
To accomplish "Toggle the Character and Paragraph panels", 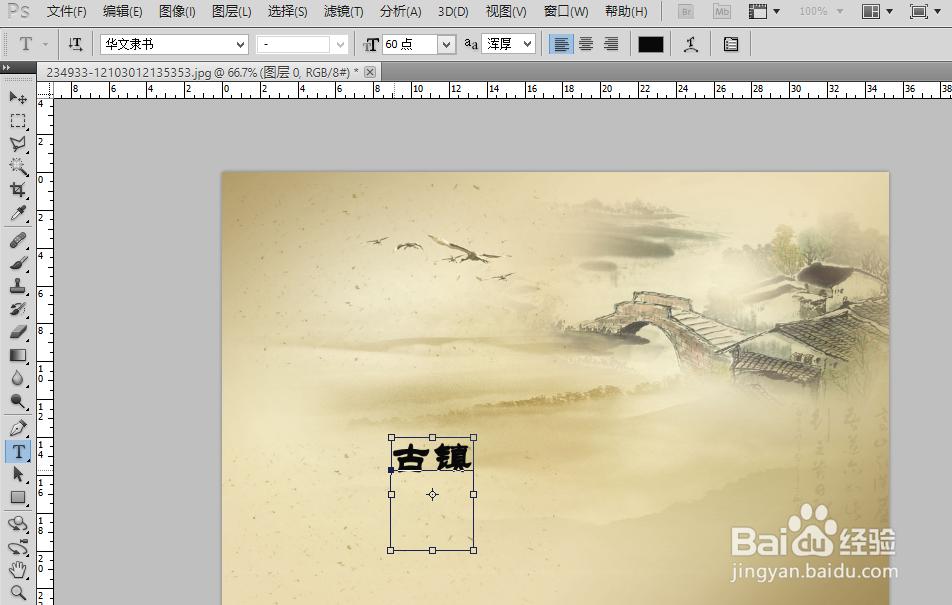I will [731, 44].
